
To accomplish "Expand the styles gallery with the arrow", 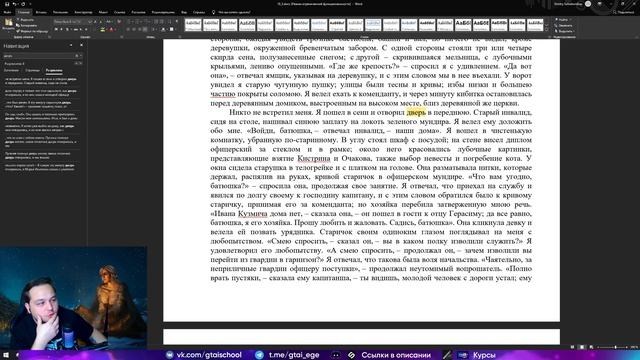I will (x=547, y=29).
